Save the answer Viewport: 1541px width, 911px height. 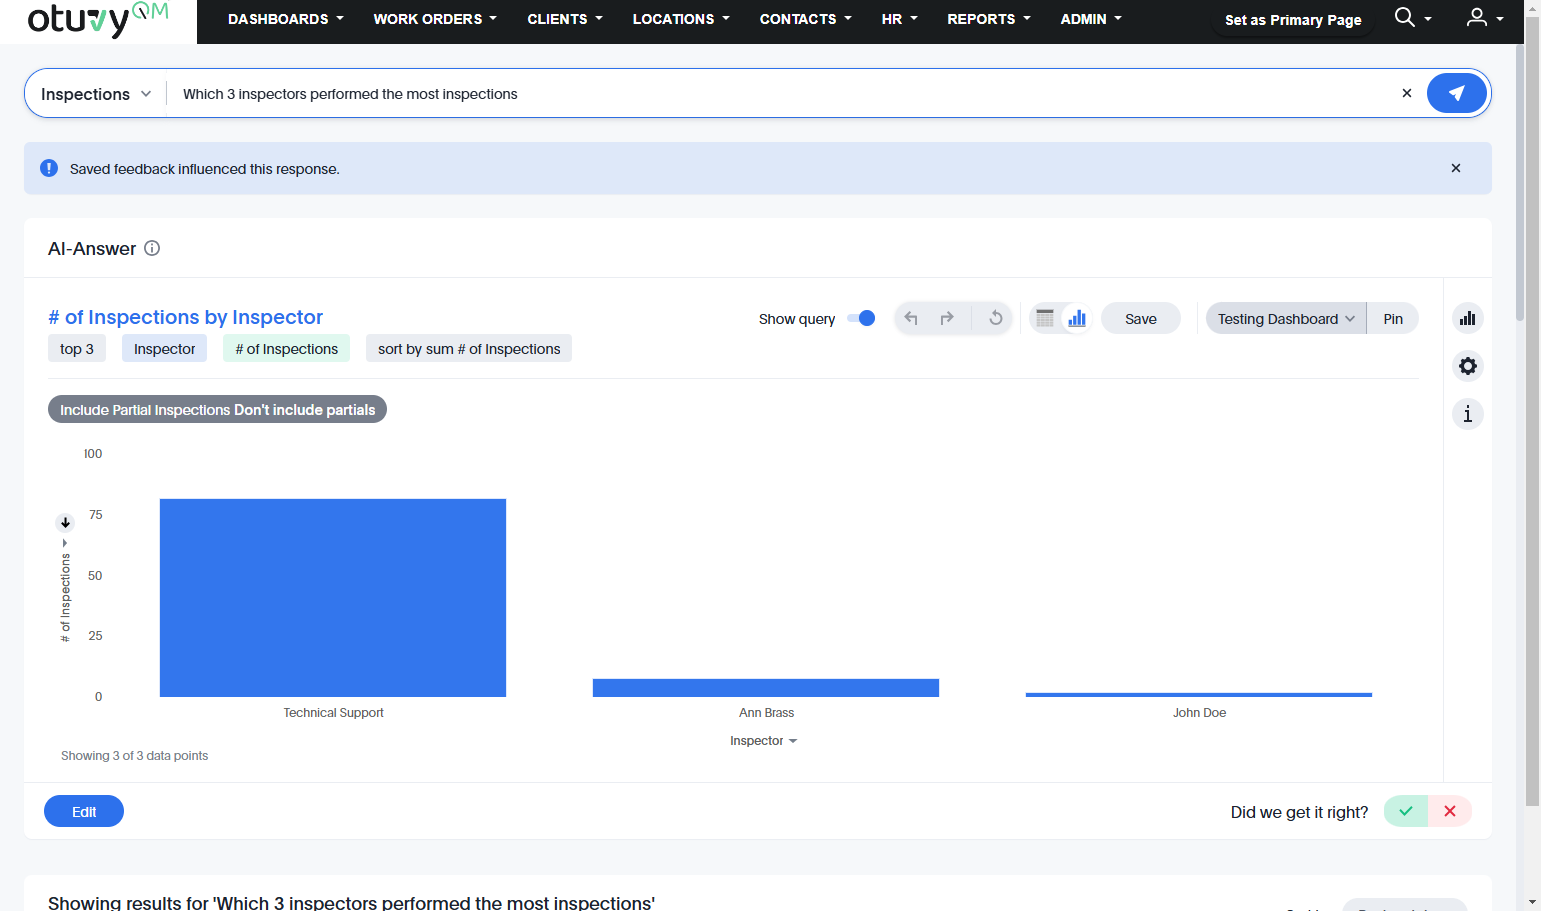1141,318
